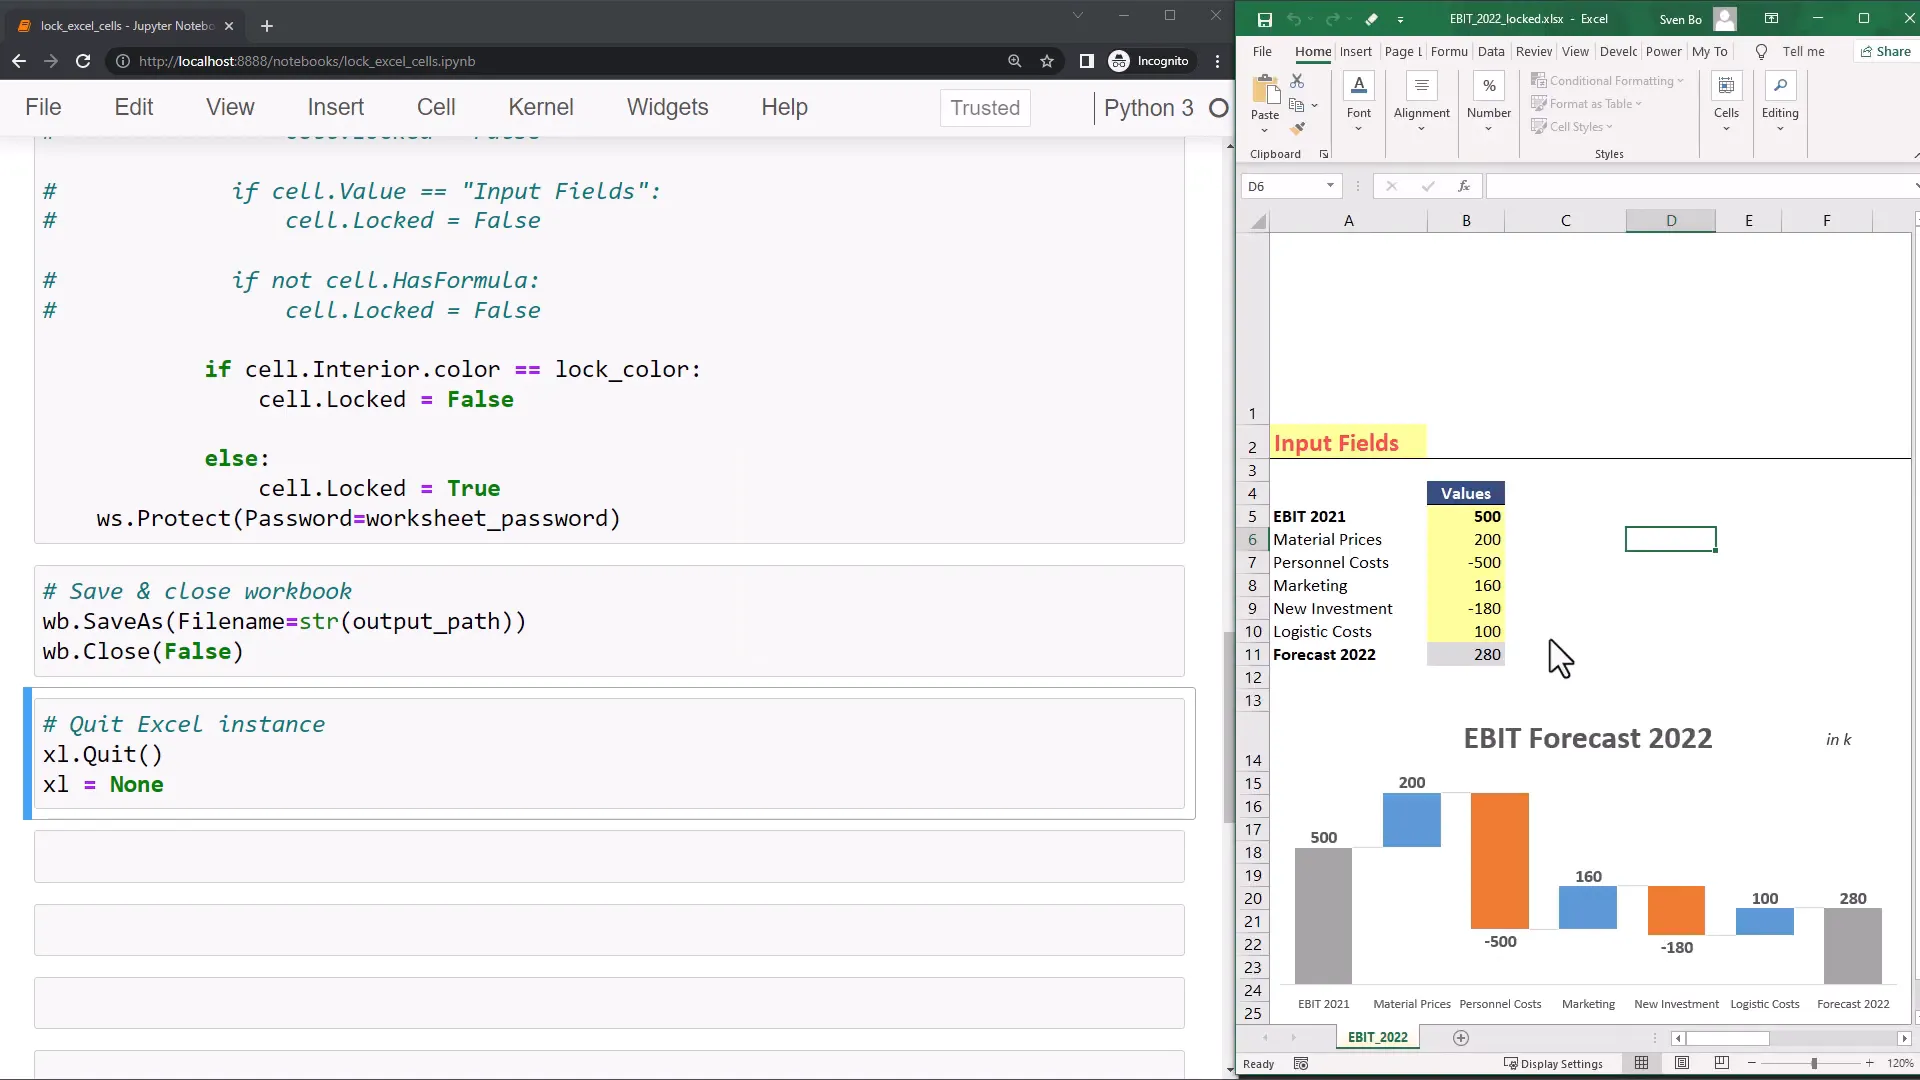Open the Paste options dropdown arrow
The height and width of the screenshot is (1080, 1920).
point(1264,131)
